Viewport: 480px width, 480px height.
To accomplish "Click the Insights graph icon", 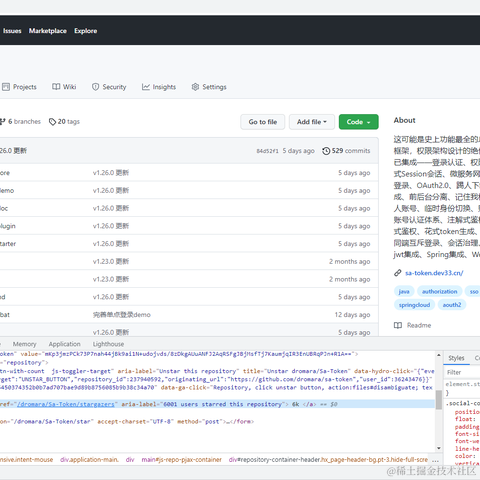I will tap(146, 87).
